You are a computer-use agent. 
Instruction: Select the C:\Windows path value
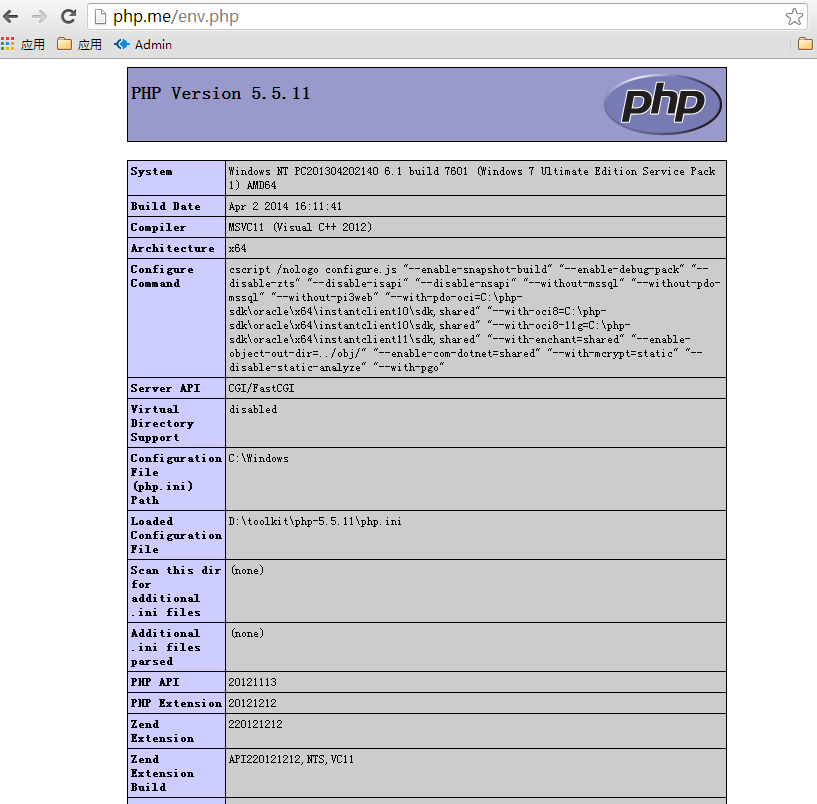click(258, 459)
